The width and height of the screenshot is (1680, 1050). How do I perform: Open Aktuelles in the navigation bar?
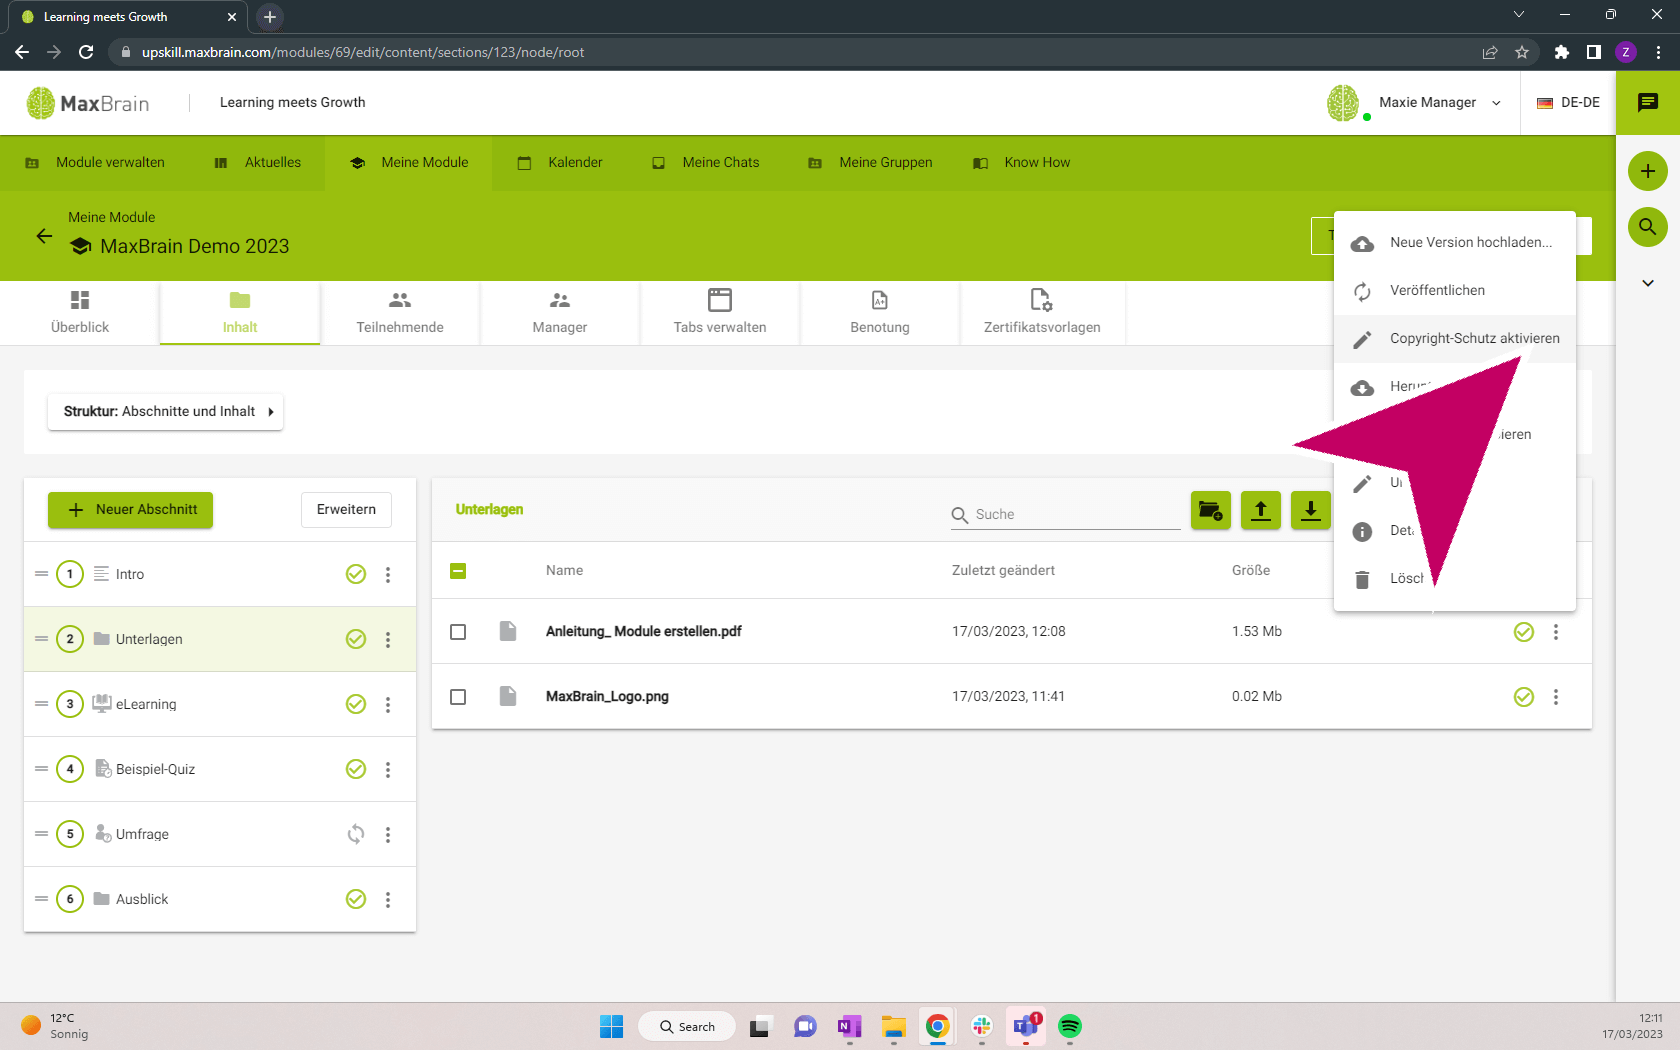point(258,163)
